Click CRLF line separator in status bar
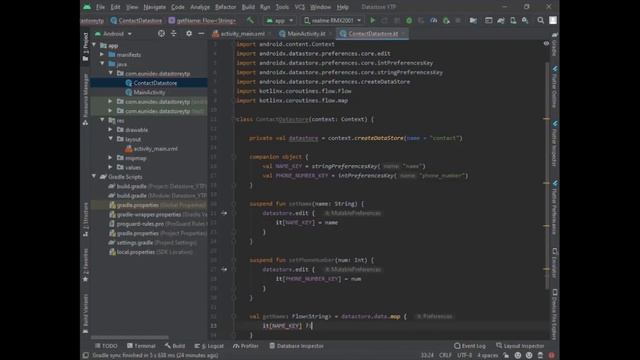 pyautogui.click(x=445, y=356)
